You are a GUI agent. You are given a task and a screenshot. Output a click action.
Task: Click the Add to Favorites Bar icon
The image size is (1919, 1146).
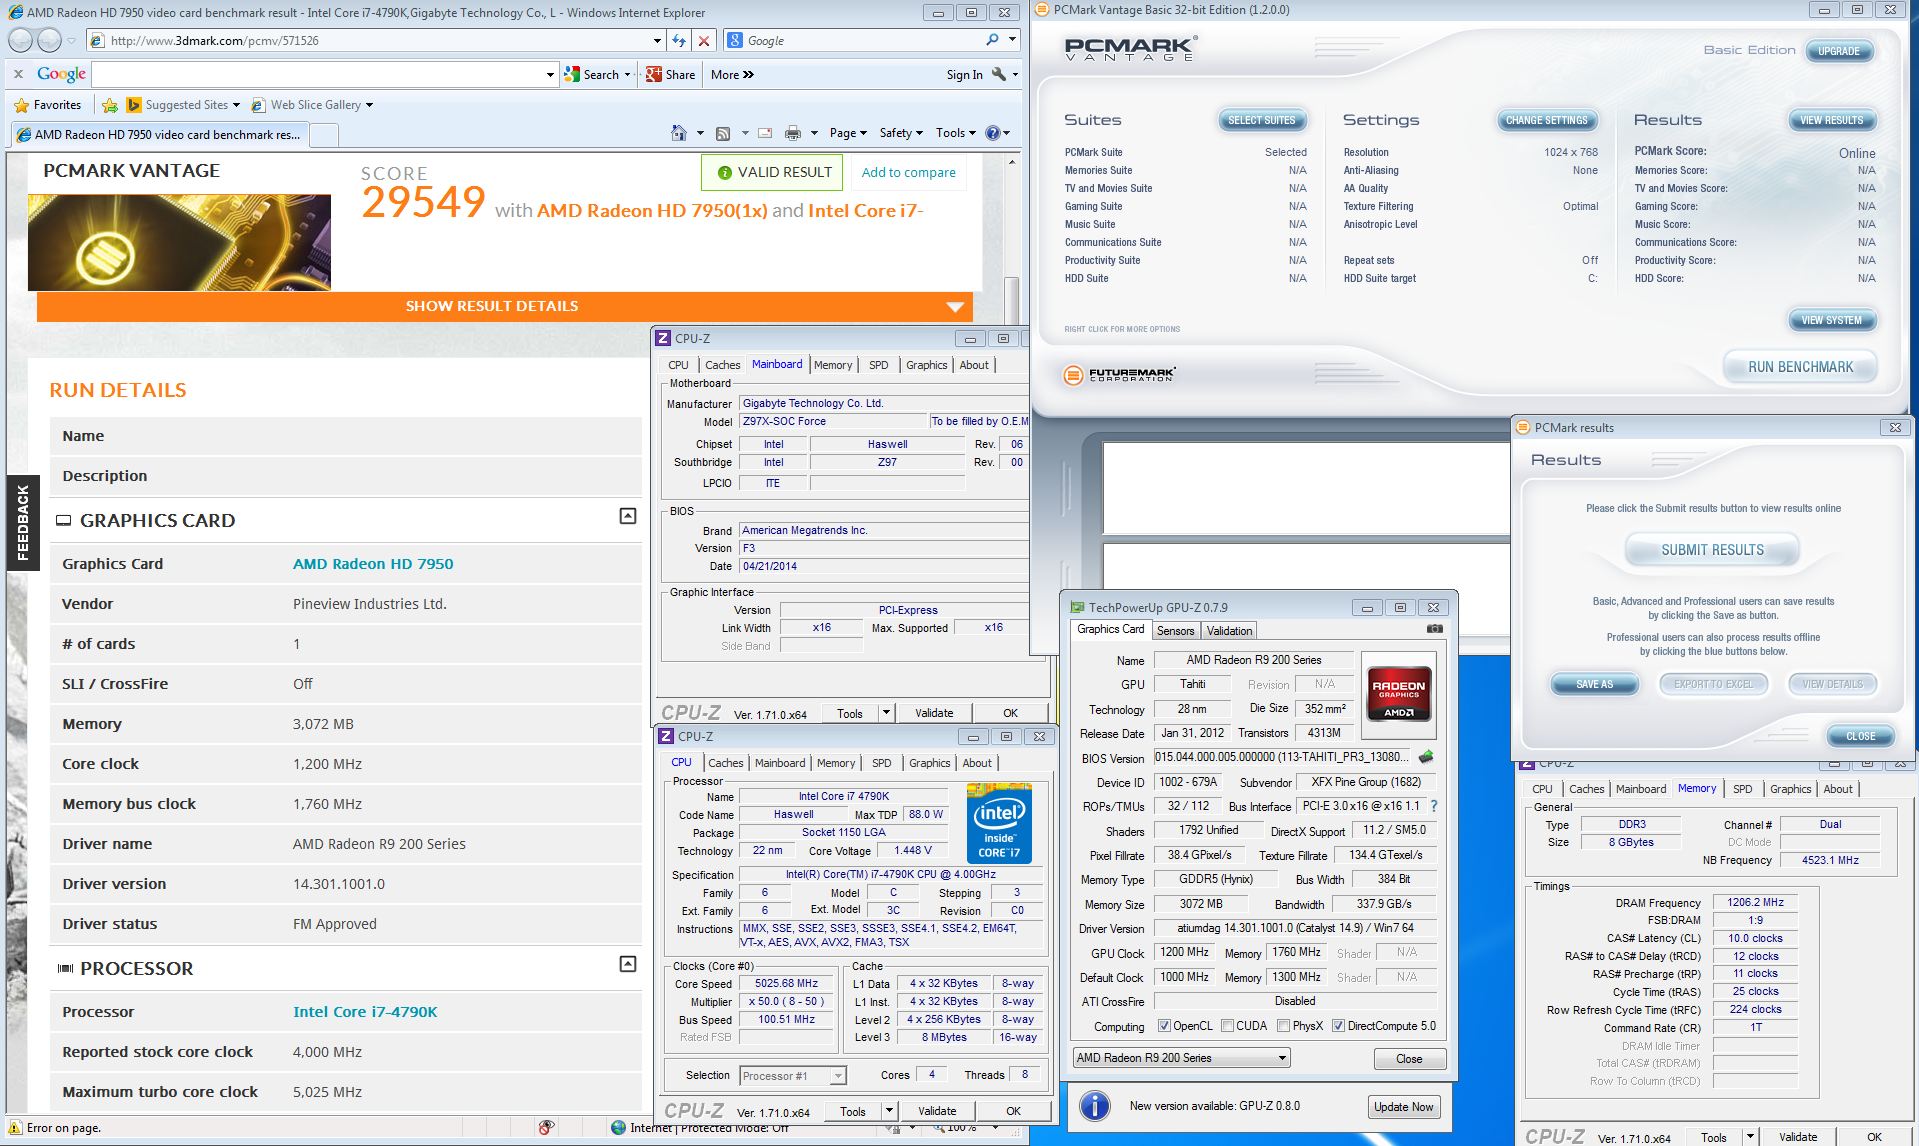(110, 105)
